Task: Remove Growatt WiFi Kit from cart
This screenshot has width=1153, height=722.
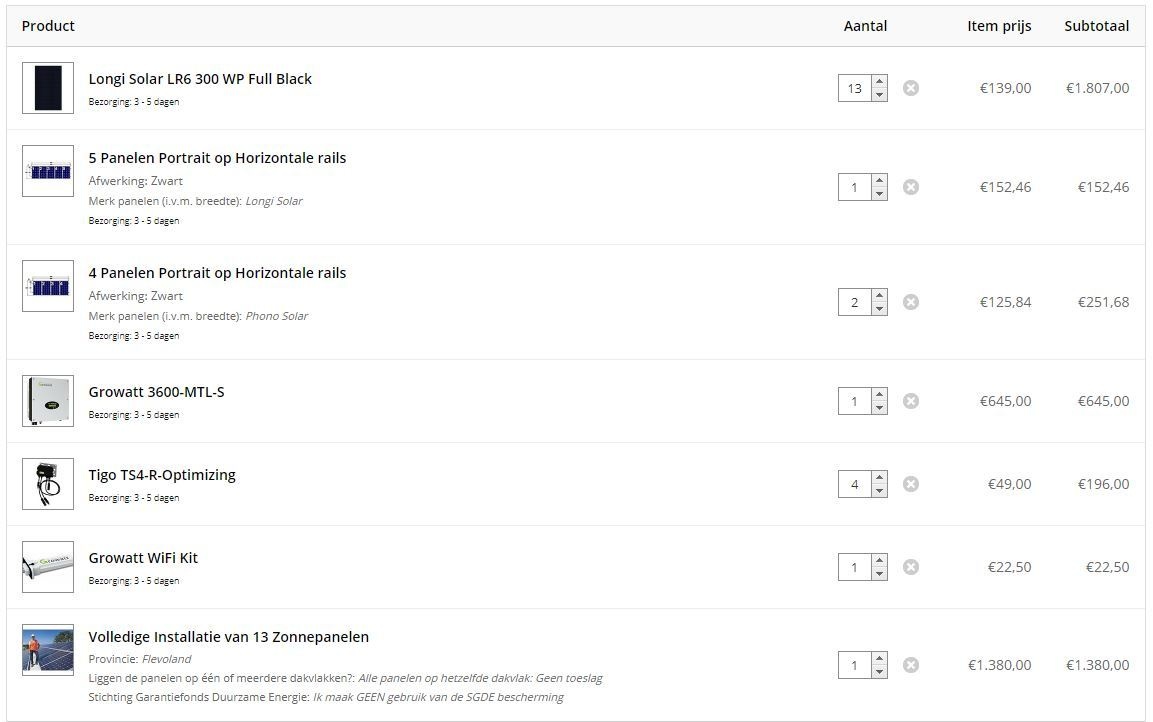Action: point(911,567)
